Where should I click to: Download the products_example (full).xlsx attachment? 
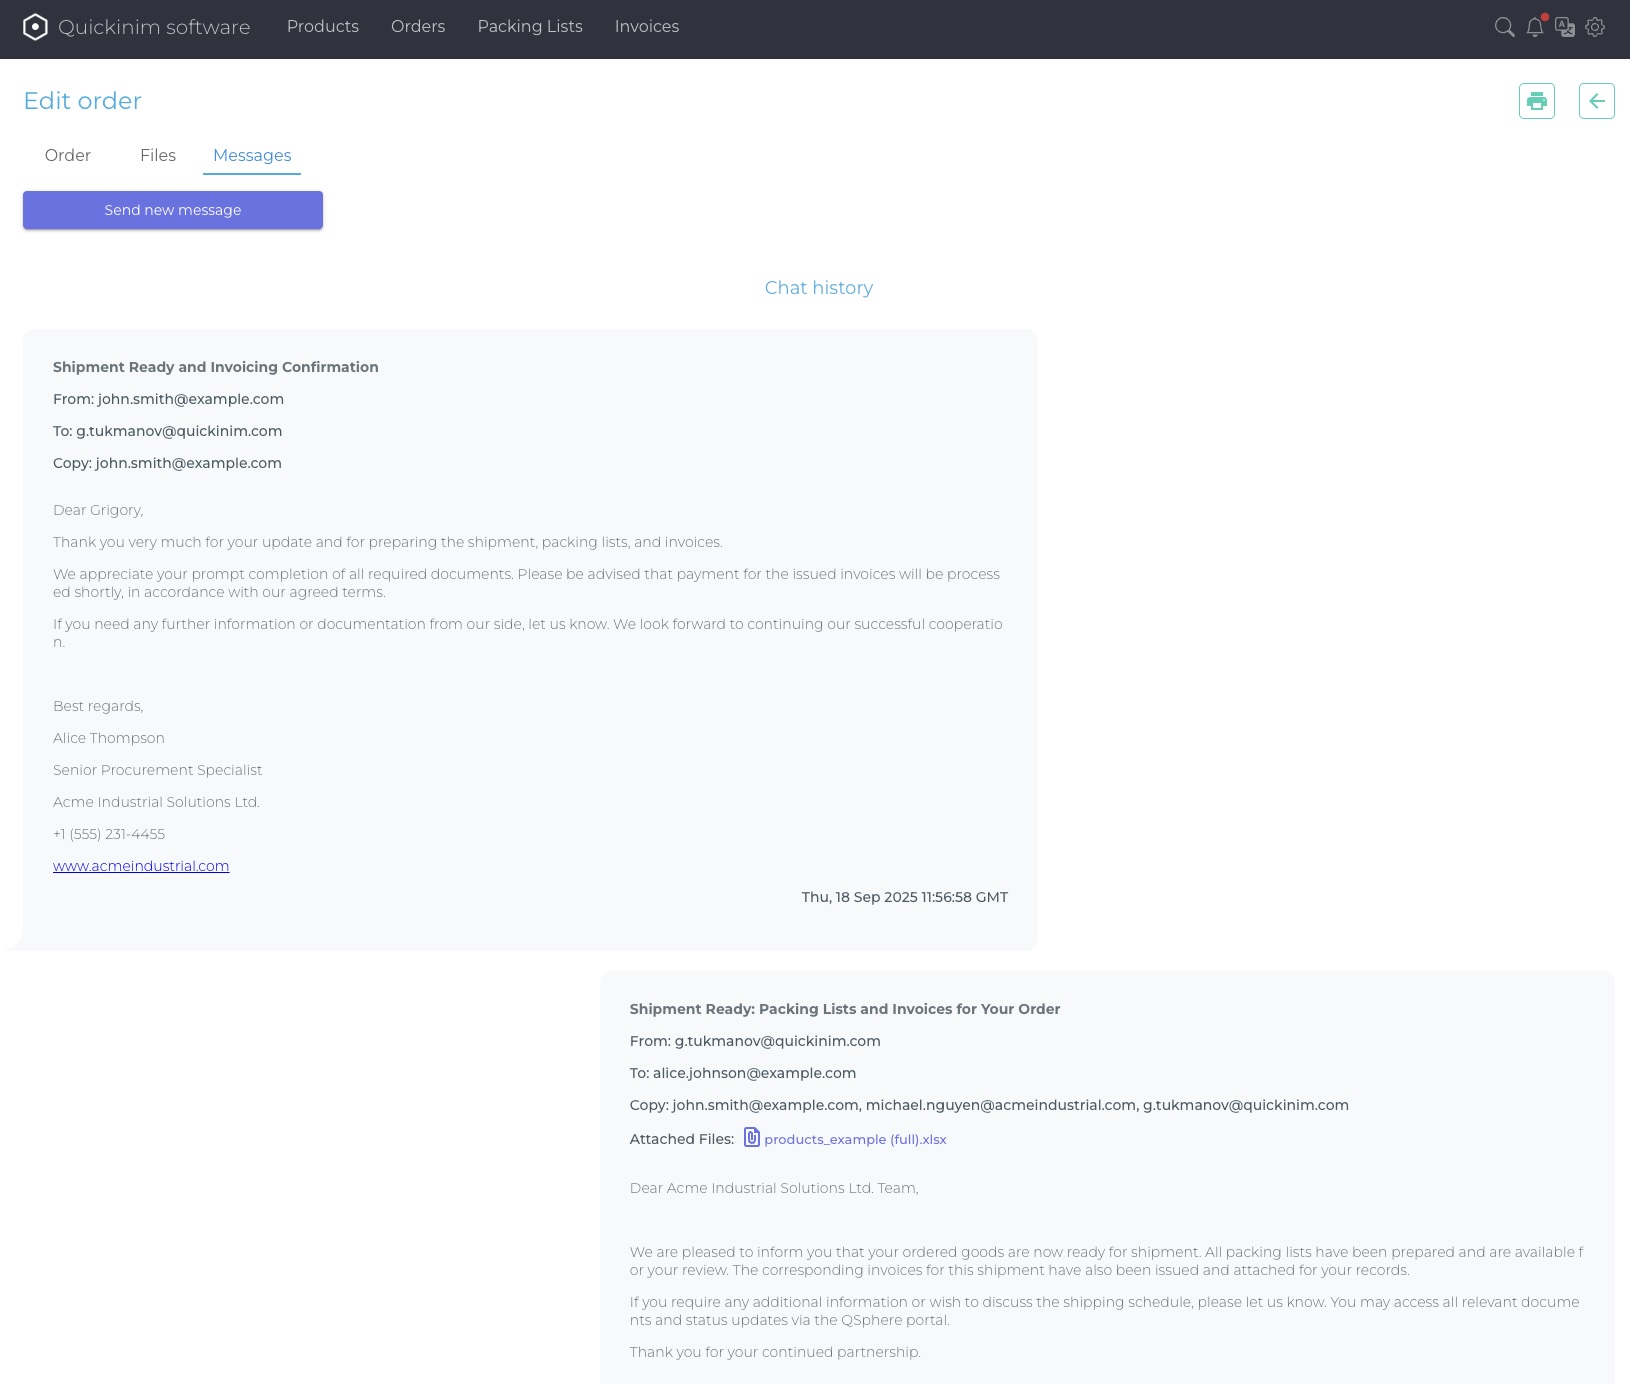(855, 1139)
